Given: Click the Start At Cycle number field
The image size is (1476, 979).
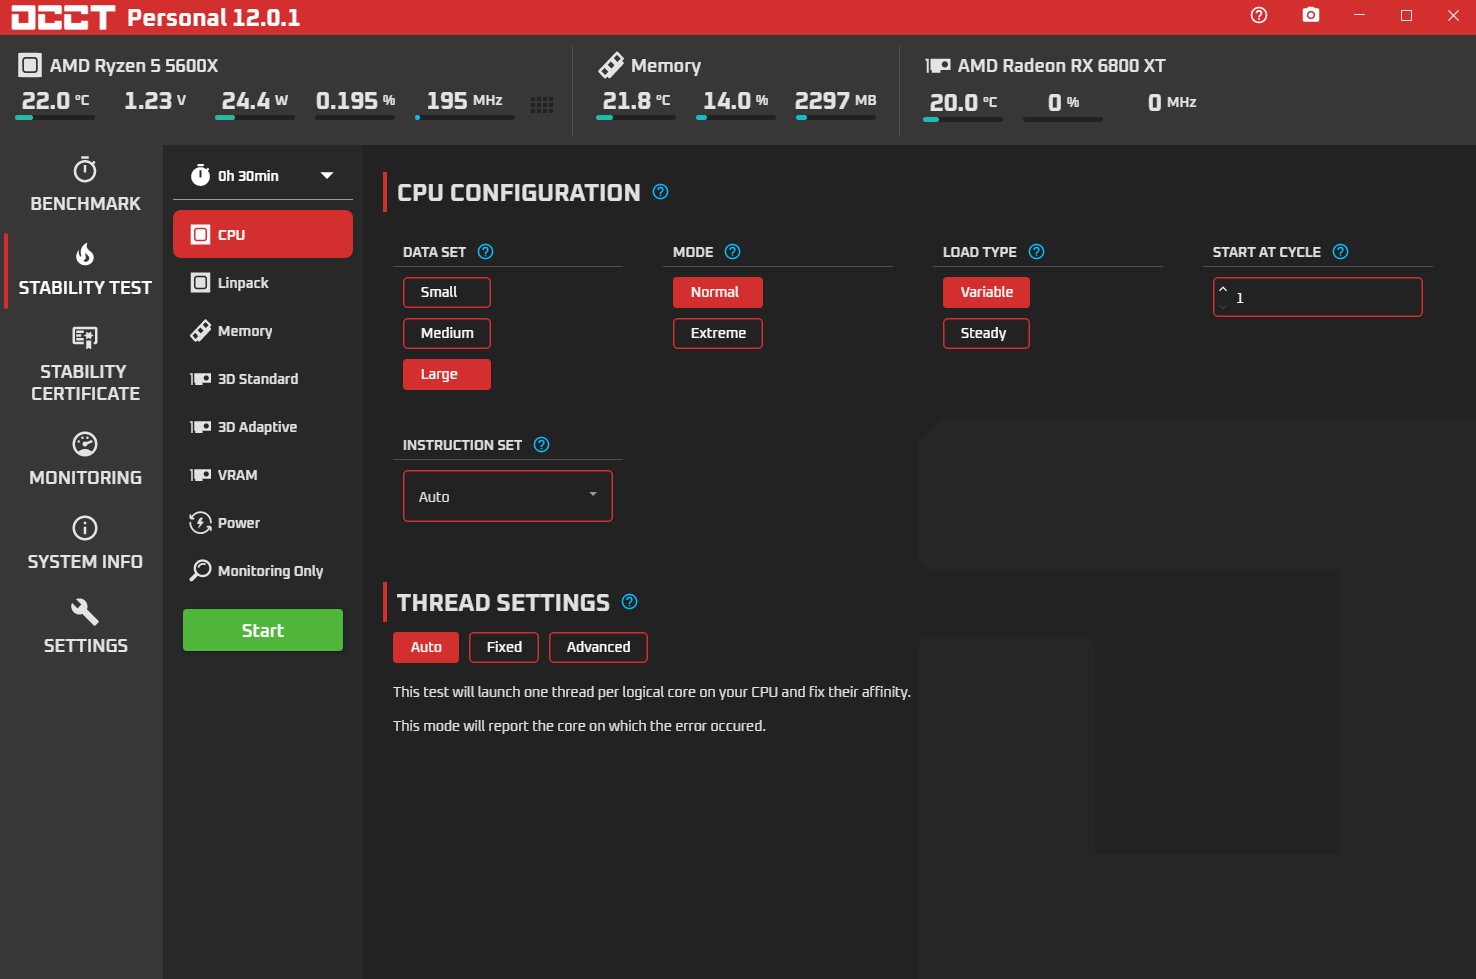Looking at the screenshot, I should coord(1318,297).
